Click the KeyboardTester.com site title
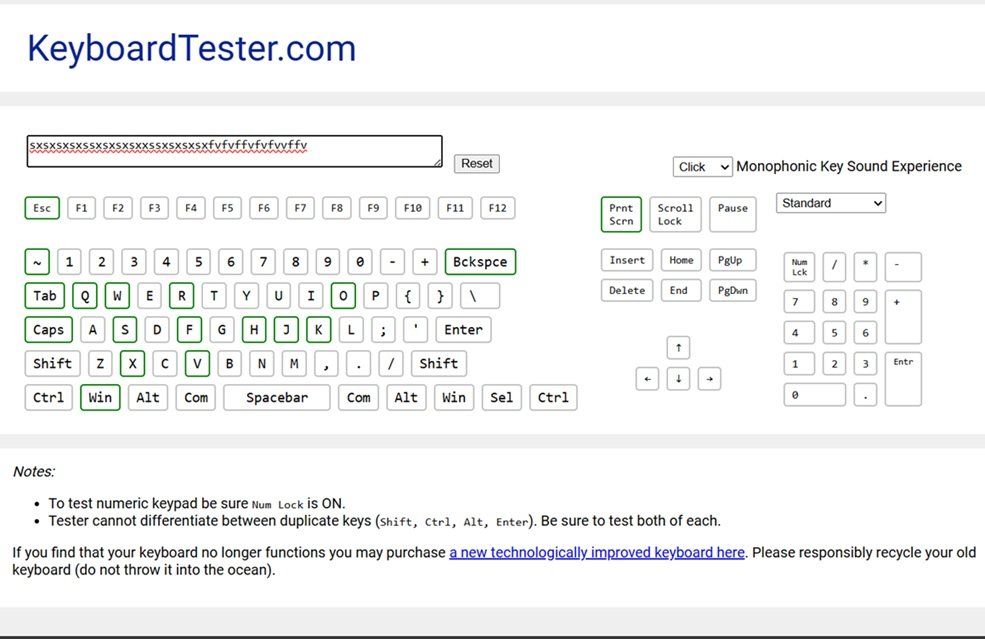Image resolution: width=985 pixels, height=639 pixels. point(191,48)
